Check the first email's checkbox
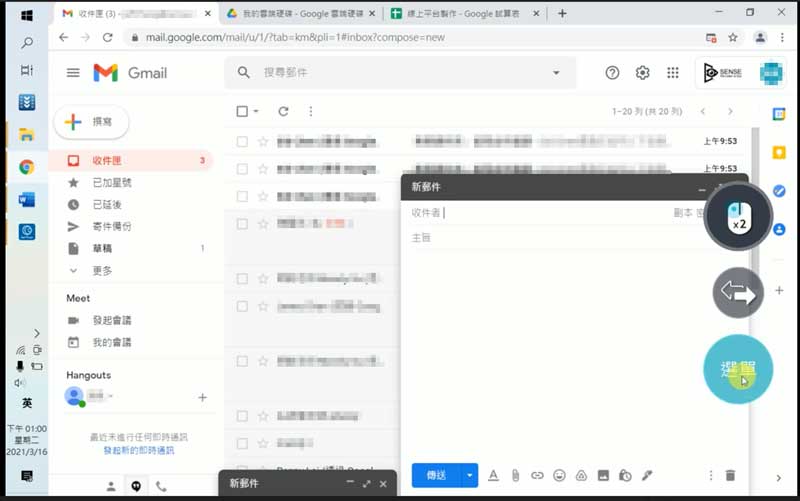Screen dimensions: 800x501 click(x=242, y=142)
